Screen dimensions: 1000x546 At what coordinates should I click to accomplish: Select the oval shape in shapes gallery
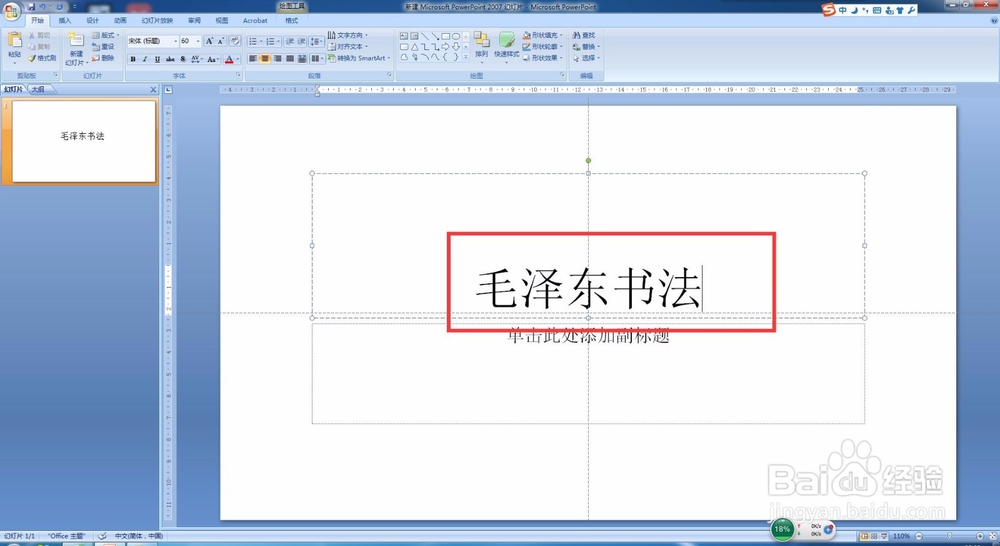point(456,36)
